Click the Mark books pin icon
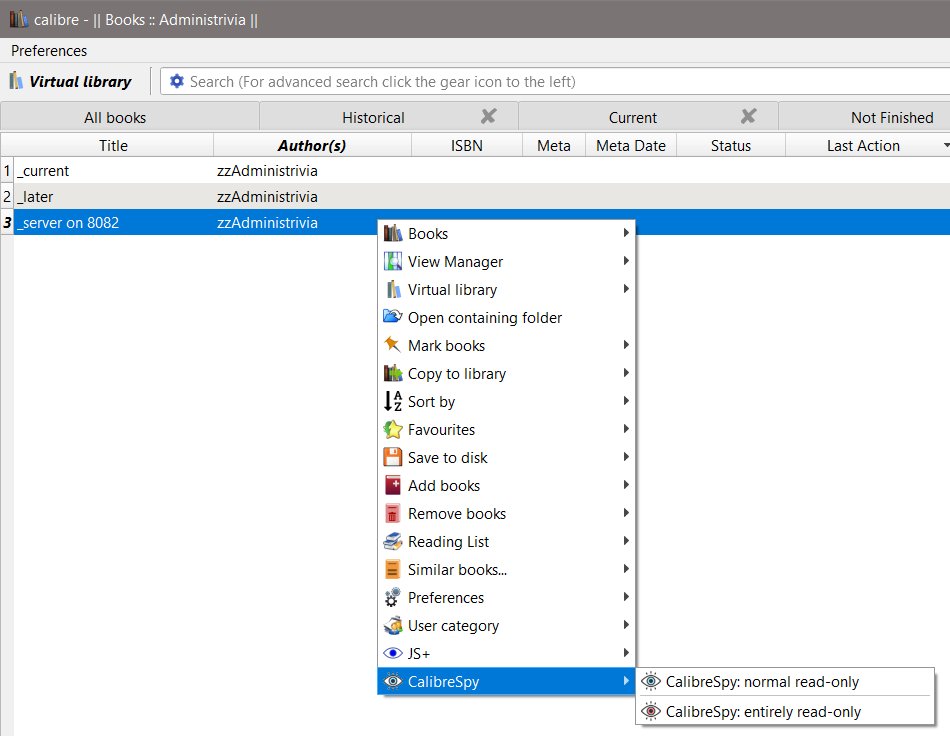The height and width of the screenshot is (736, 950). coord(393,345)
